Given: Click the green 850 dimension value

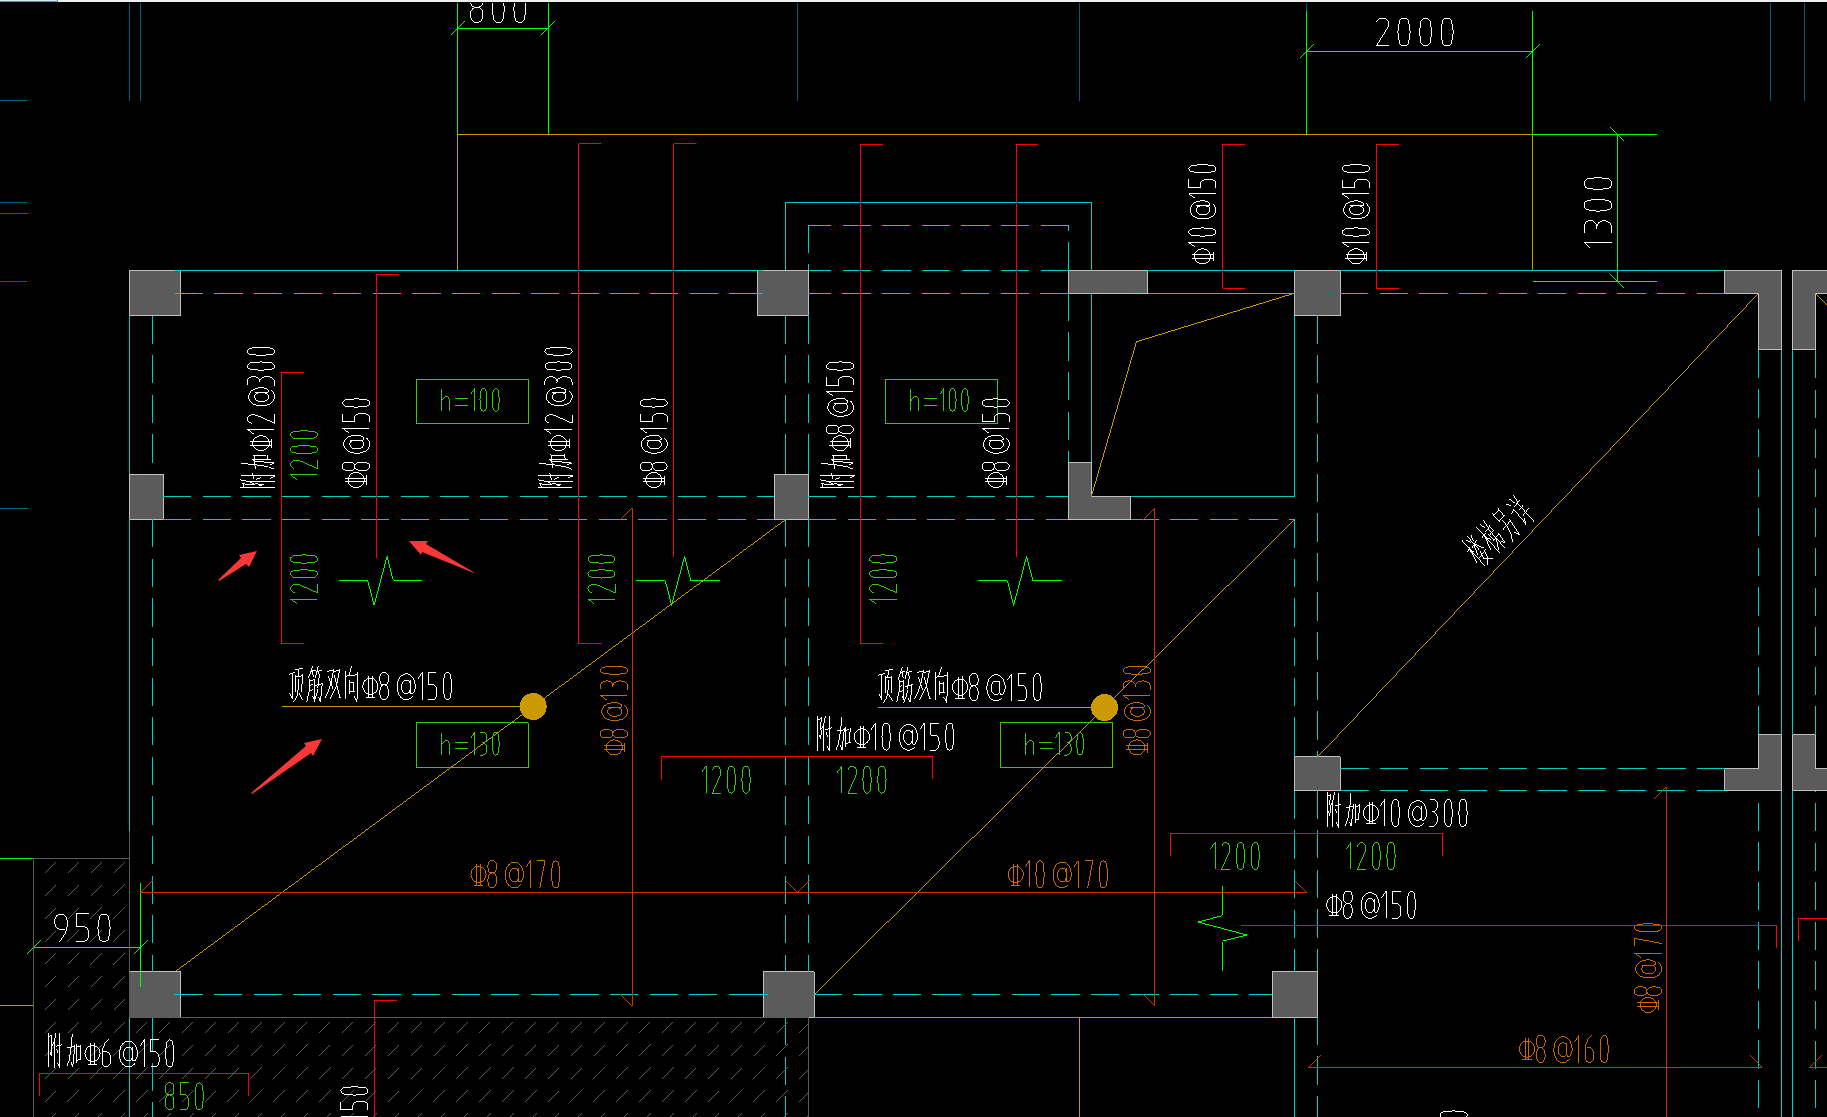Looking at the screenshot, I should (x=185, y=1097).
